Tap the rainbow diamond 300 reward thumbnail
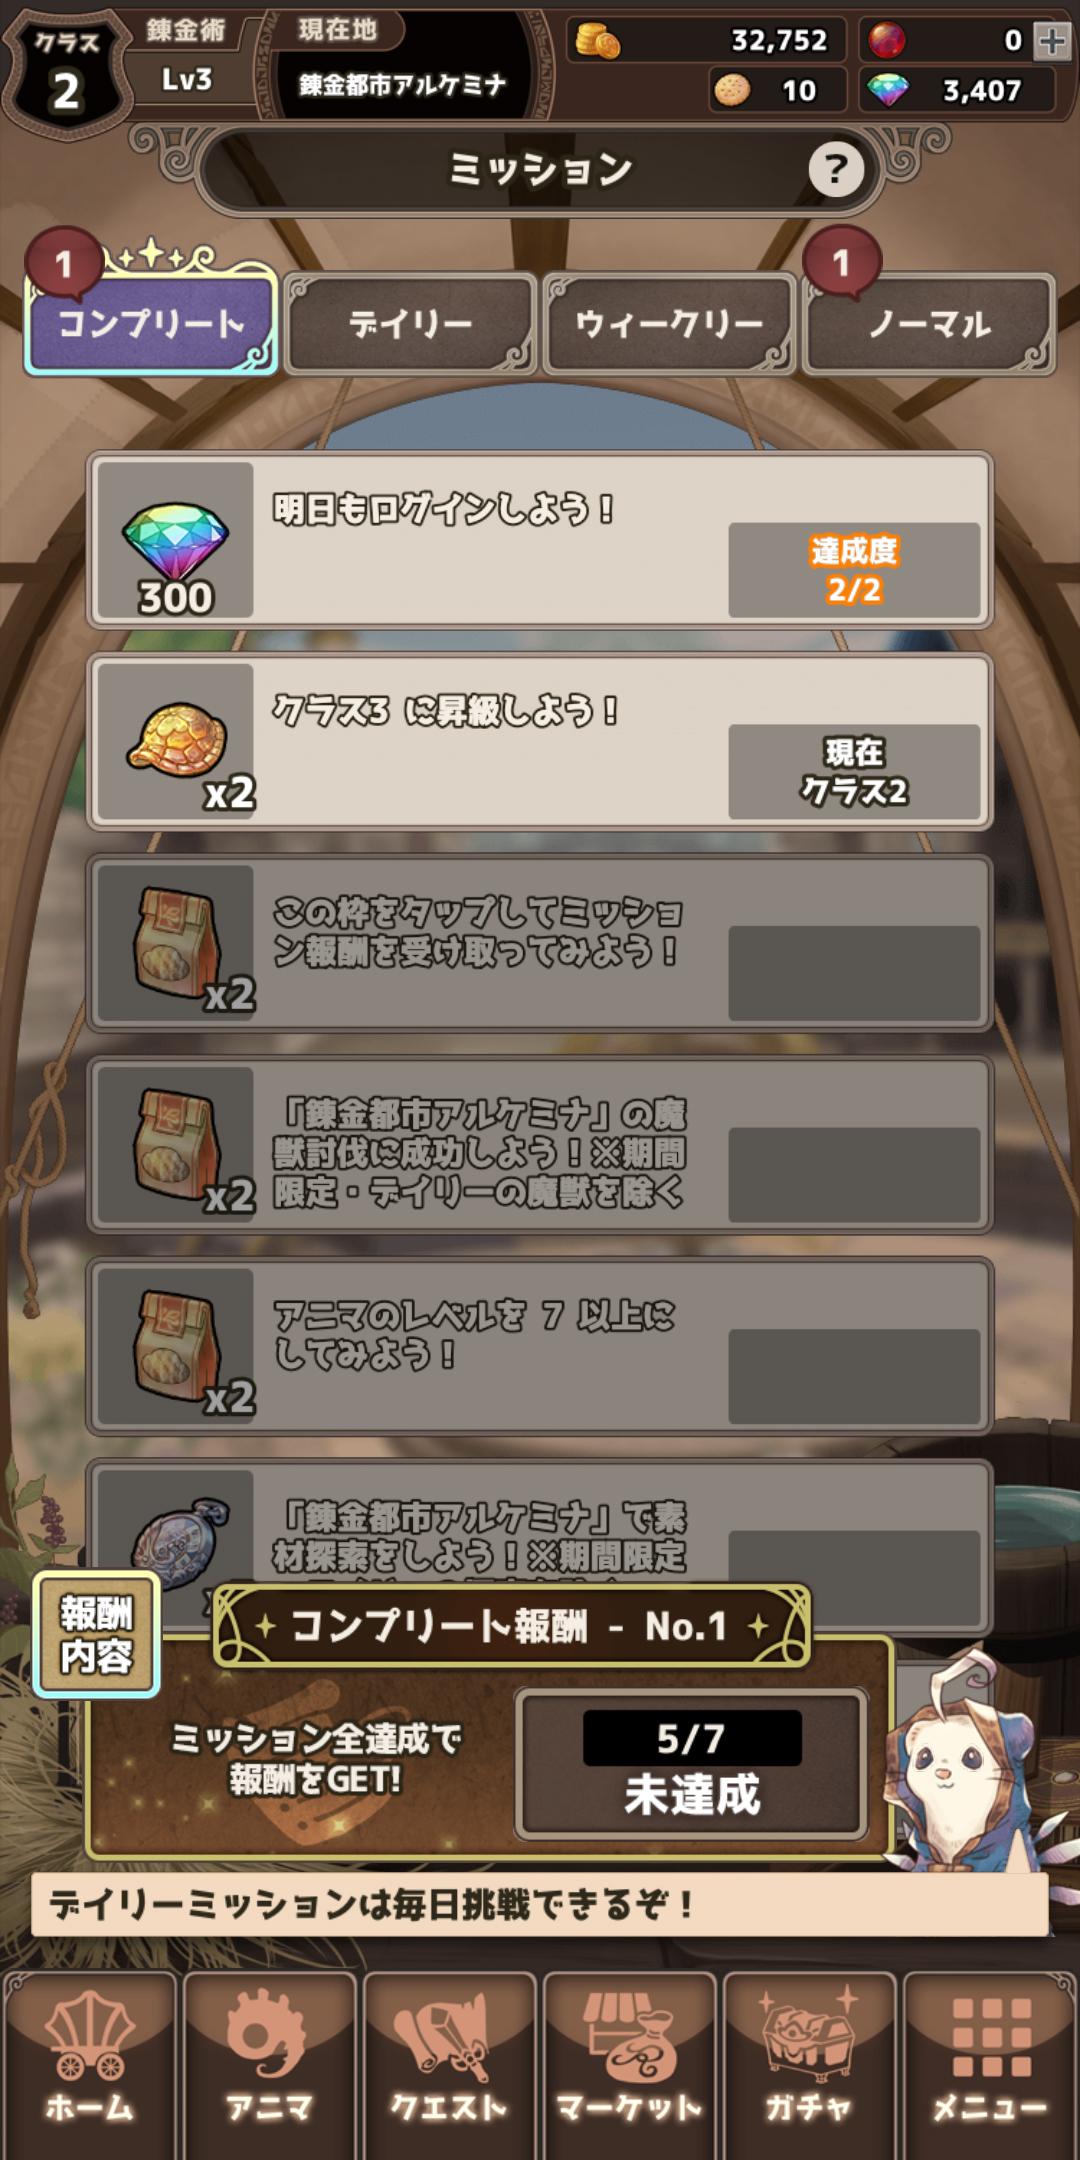This screenshot has height=2160, width=1080. click(175, 540)
